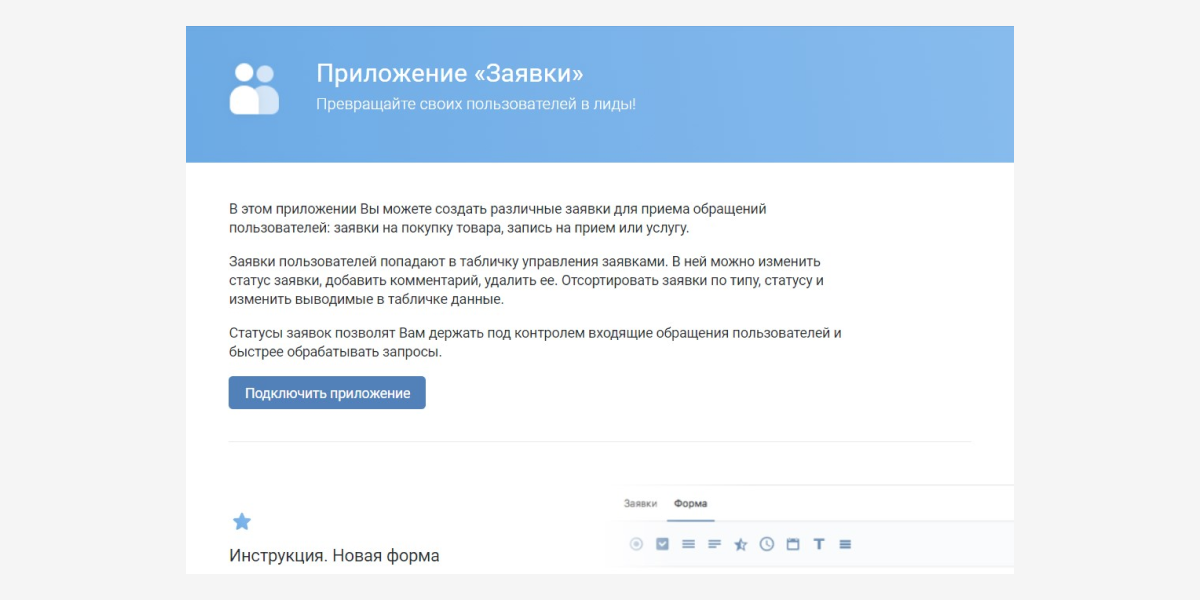Click the Приложение «Заявки» title
Image resolution: width=1200 pixels, height=600 pixels.
click(x=449, y=74)
